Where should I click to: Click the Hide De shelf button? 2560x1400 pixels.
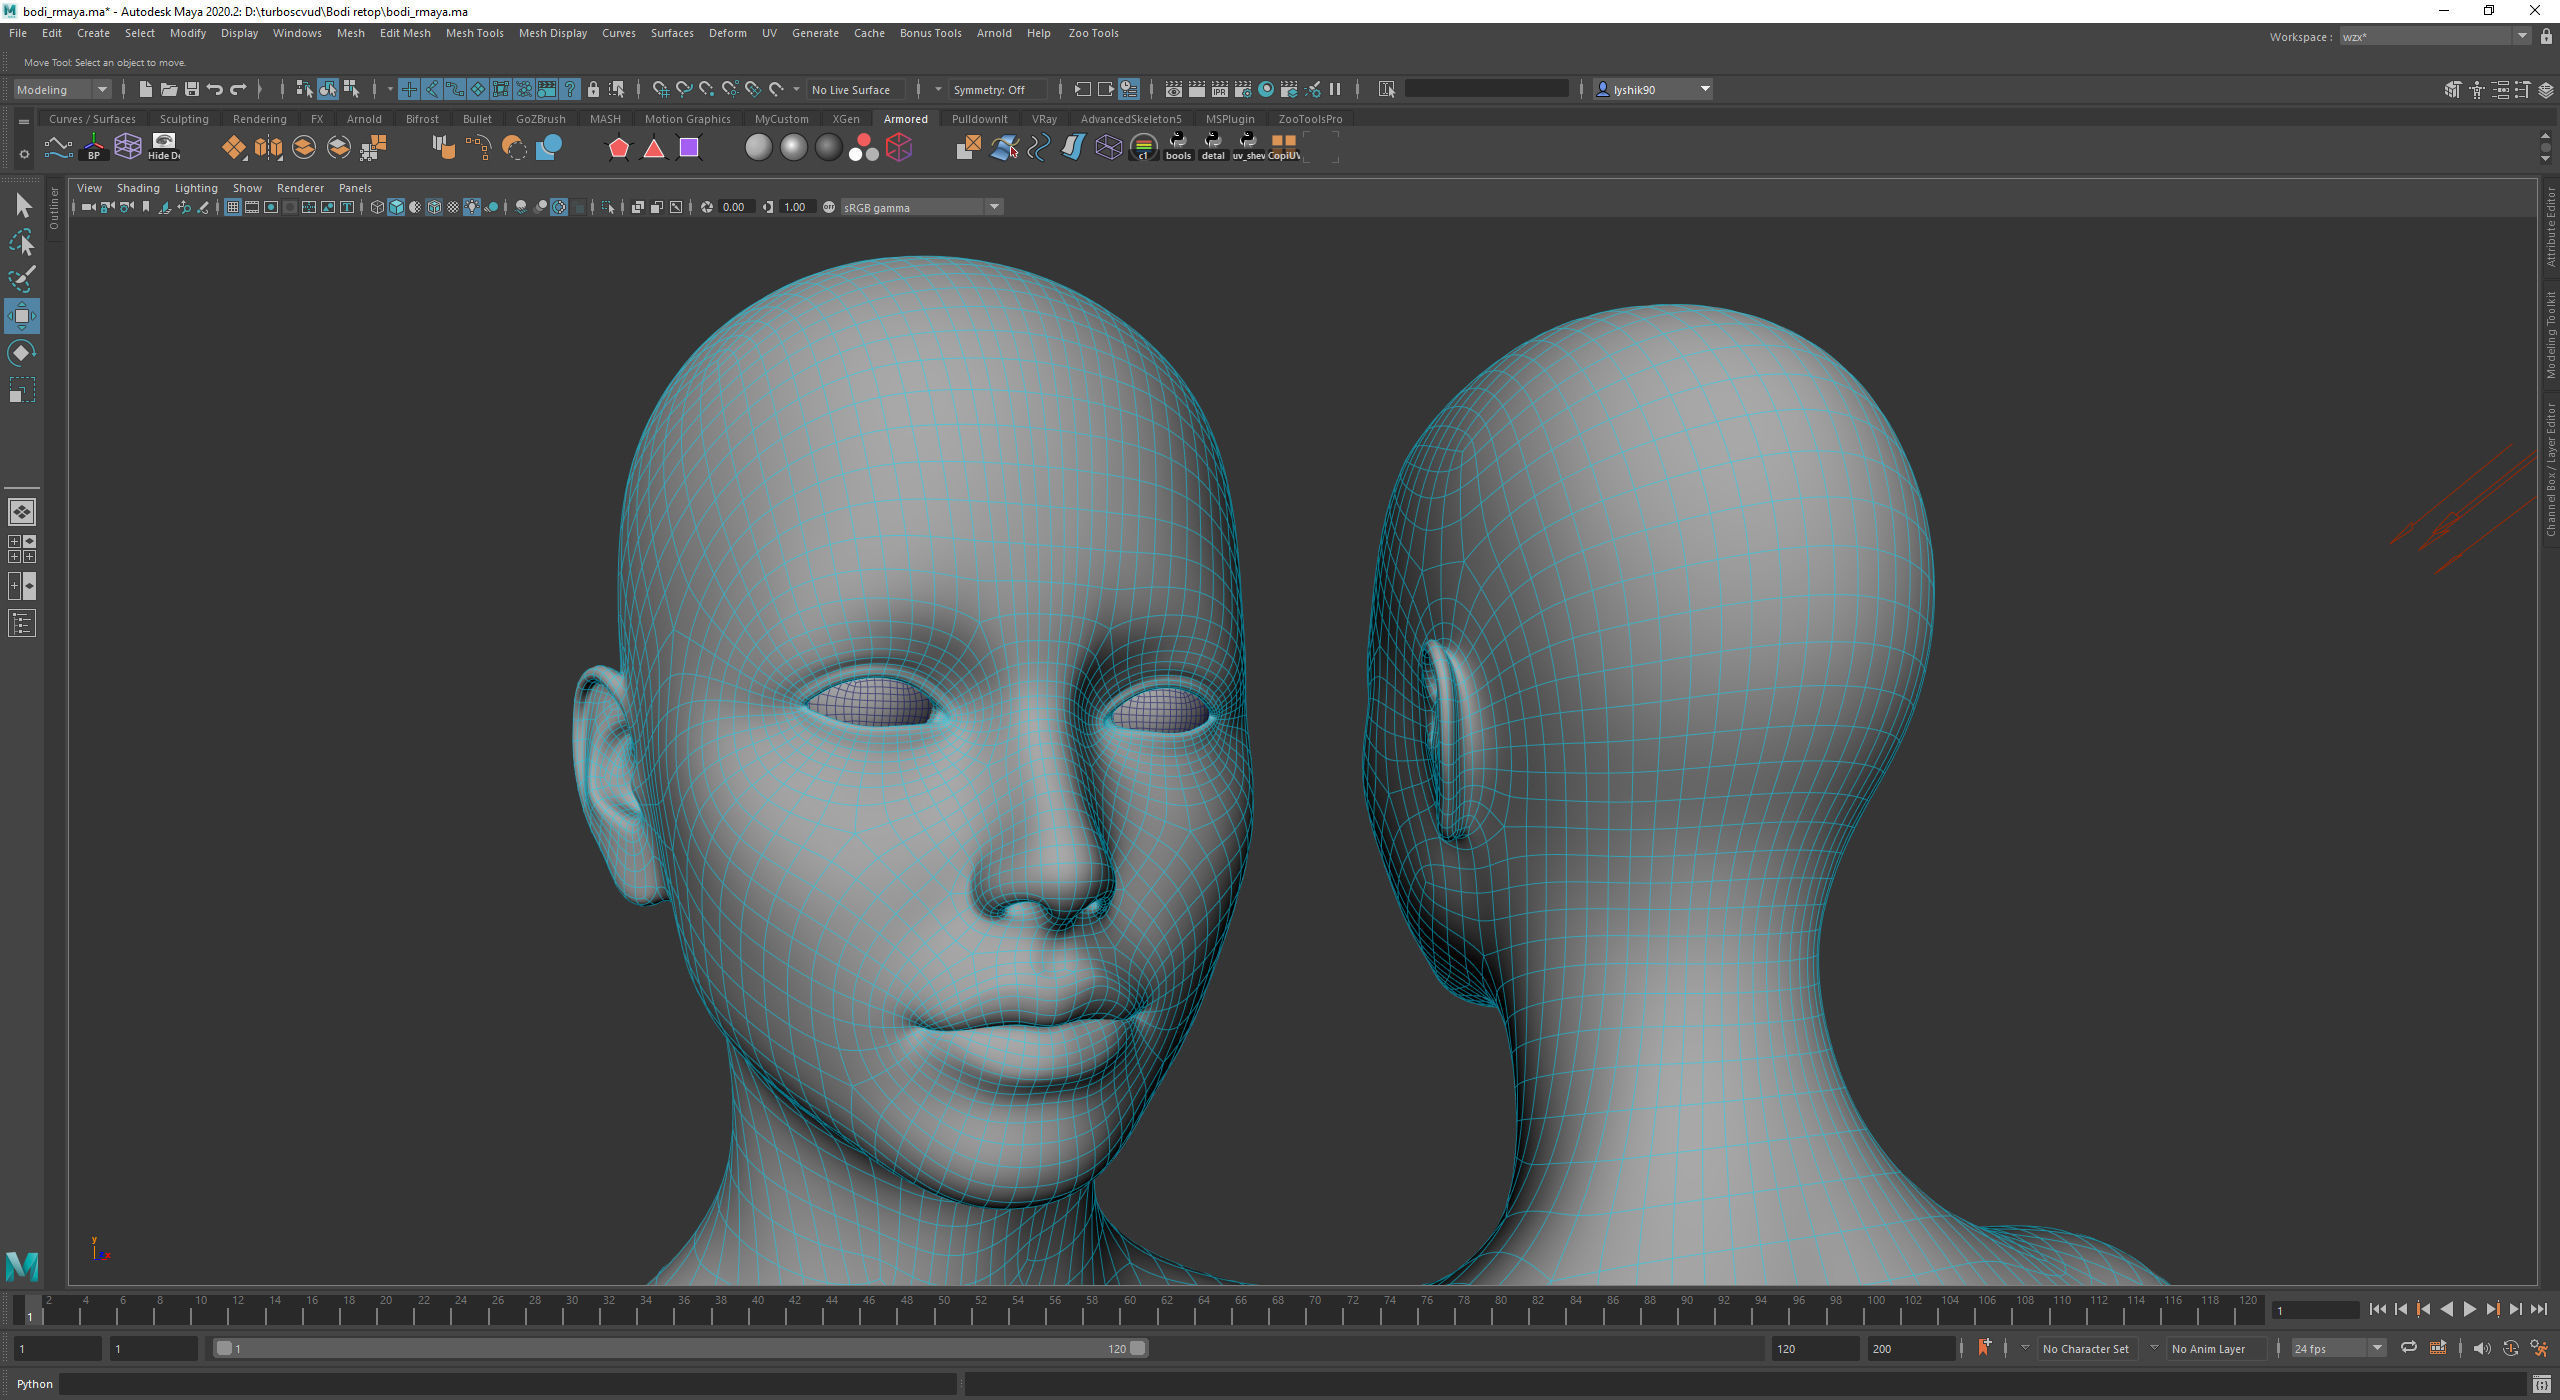pyautogui.click(x=163, y=147)
